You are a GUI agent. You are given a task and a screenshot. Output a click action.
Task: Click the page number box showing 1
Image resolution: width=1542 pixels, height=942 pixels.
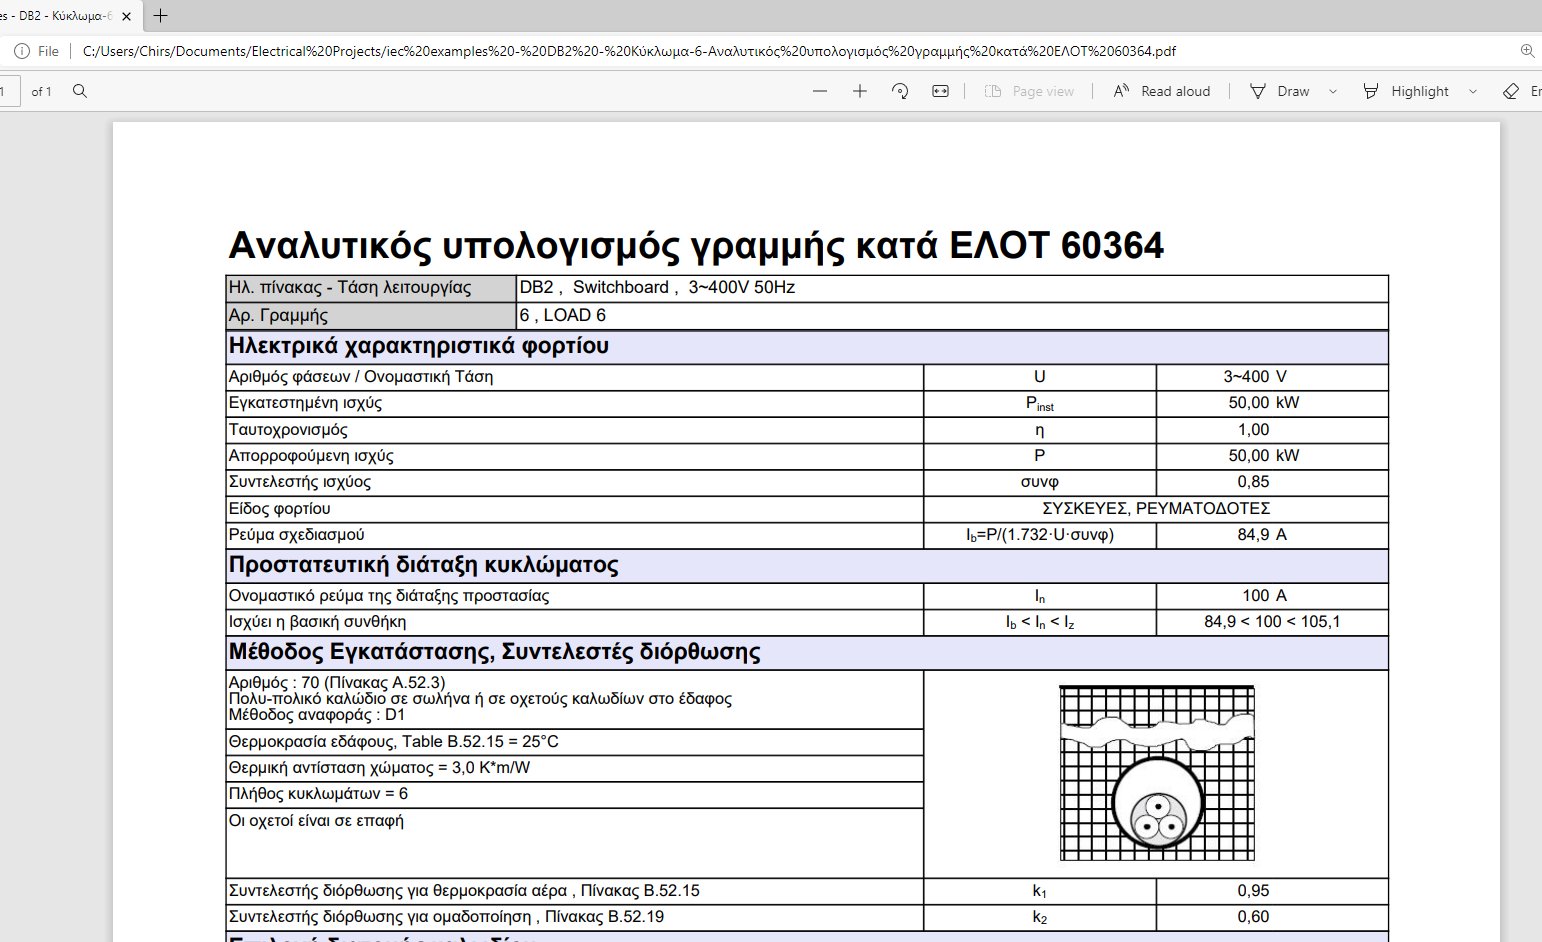8,91
